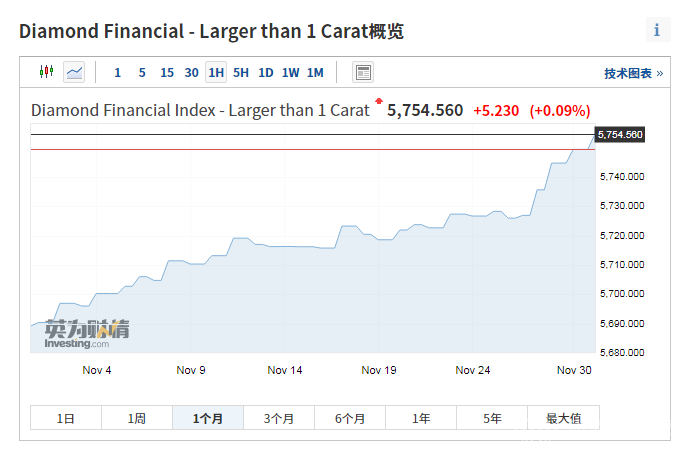Select the 1H interval button
The height and width of the screenshot is (461, 687).
click(x=216, y=72)
